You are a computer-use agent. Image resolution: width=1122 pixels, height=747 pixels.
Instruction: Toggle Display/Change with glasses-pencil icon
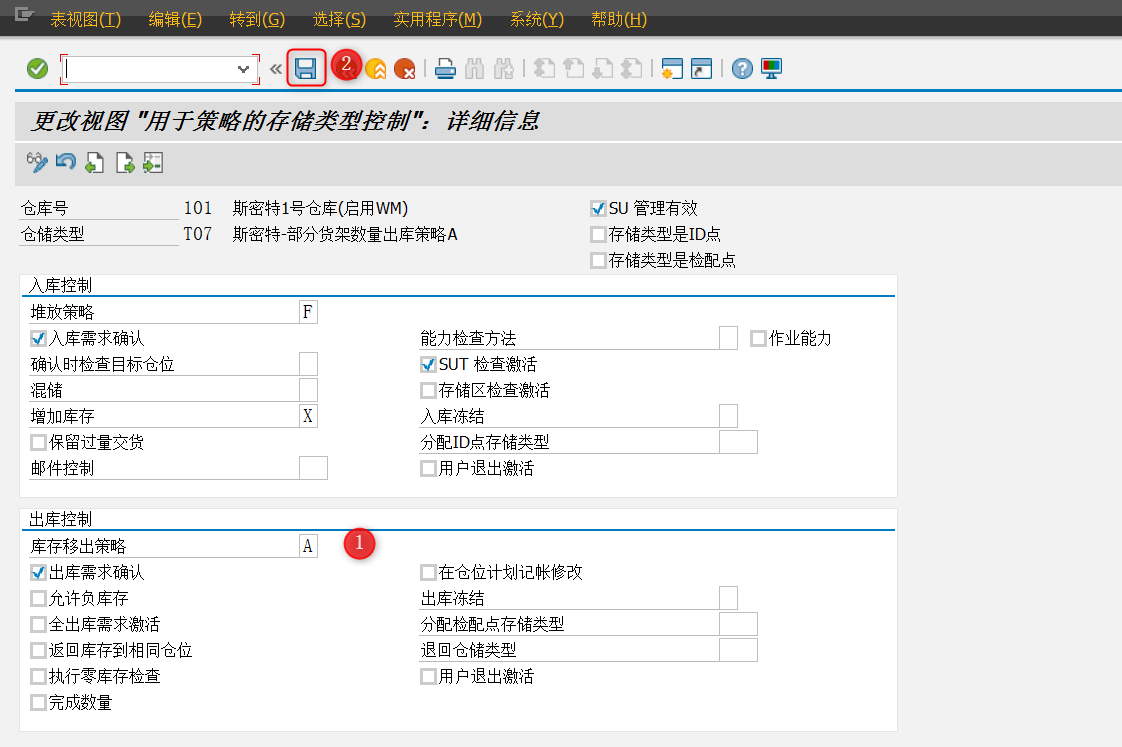[36, 162]
